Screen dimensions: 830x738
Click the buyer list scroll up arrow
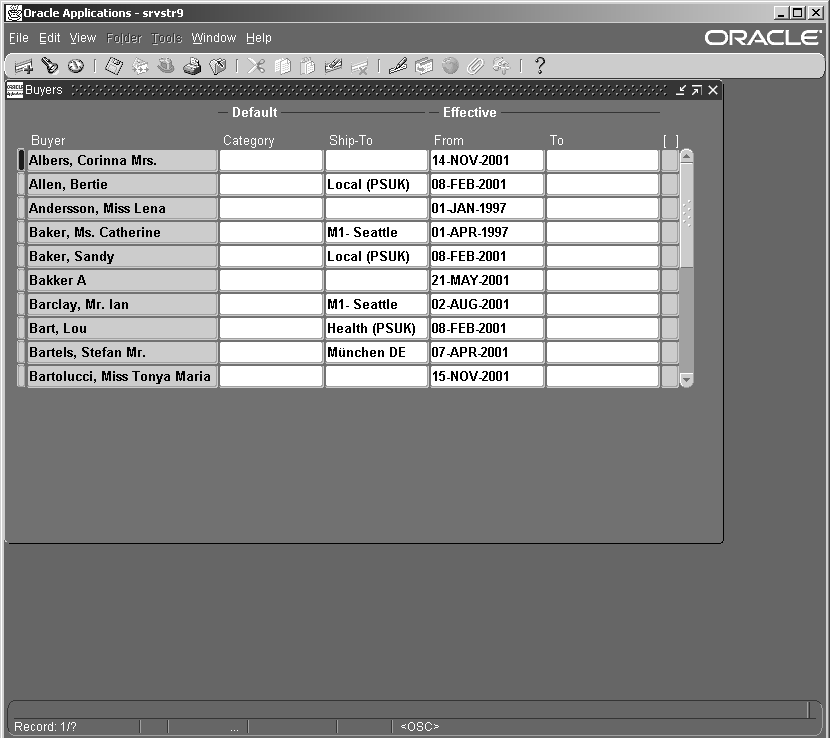[687, 156]
